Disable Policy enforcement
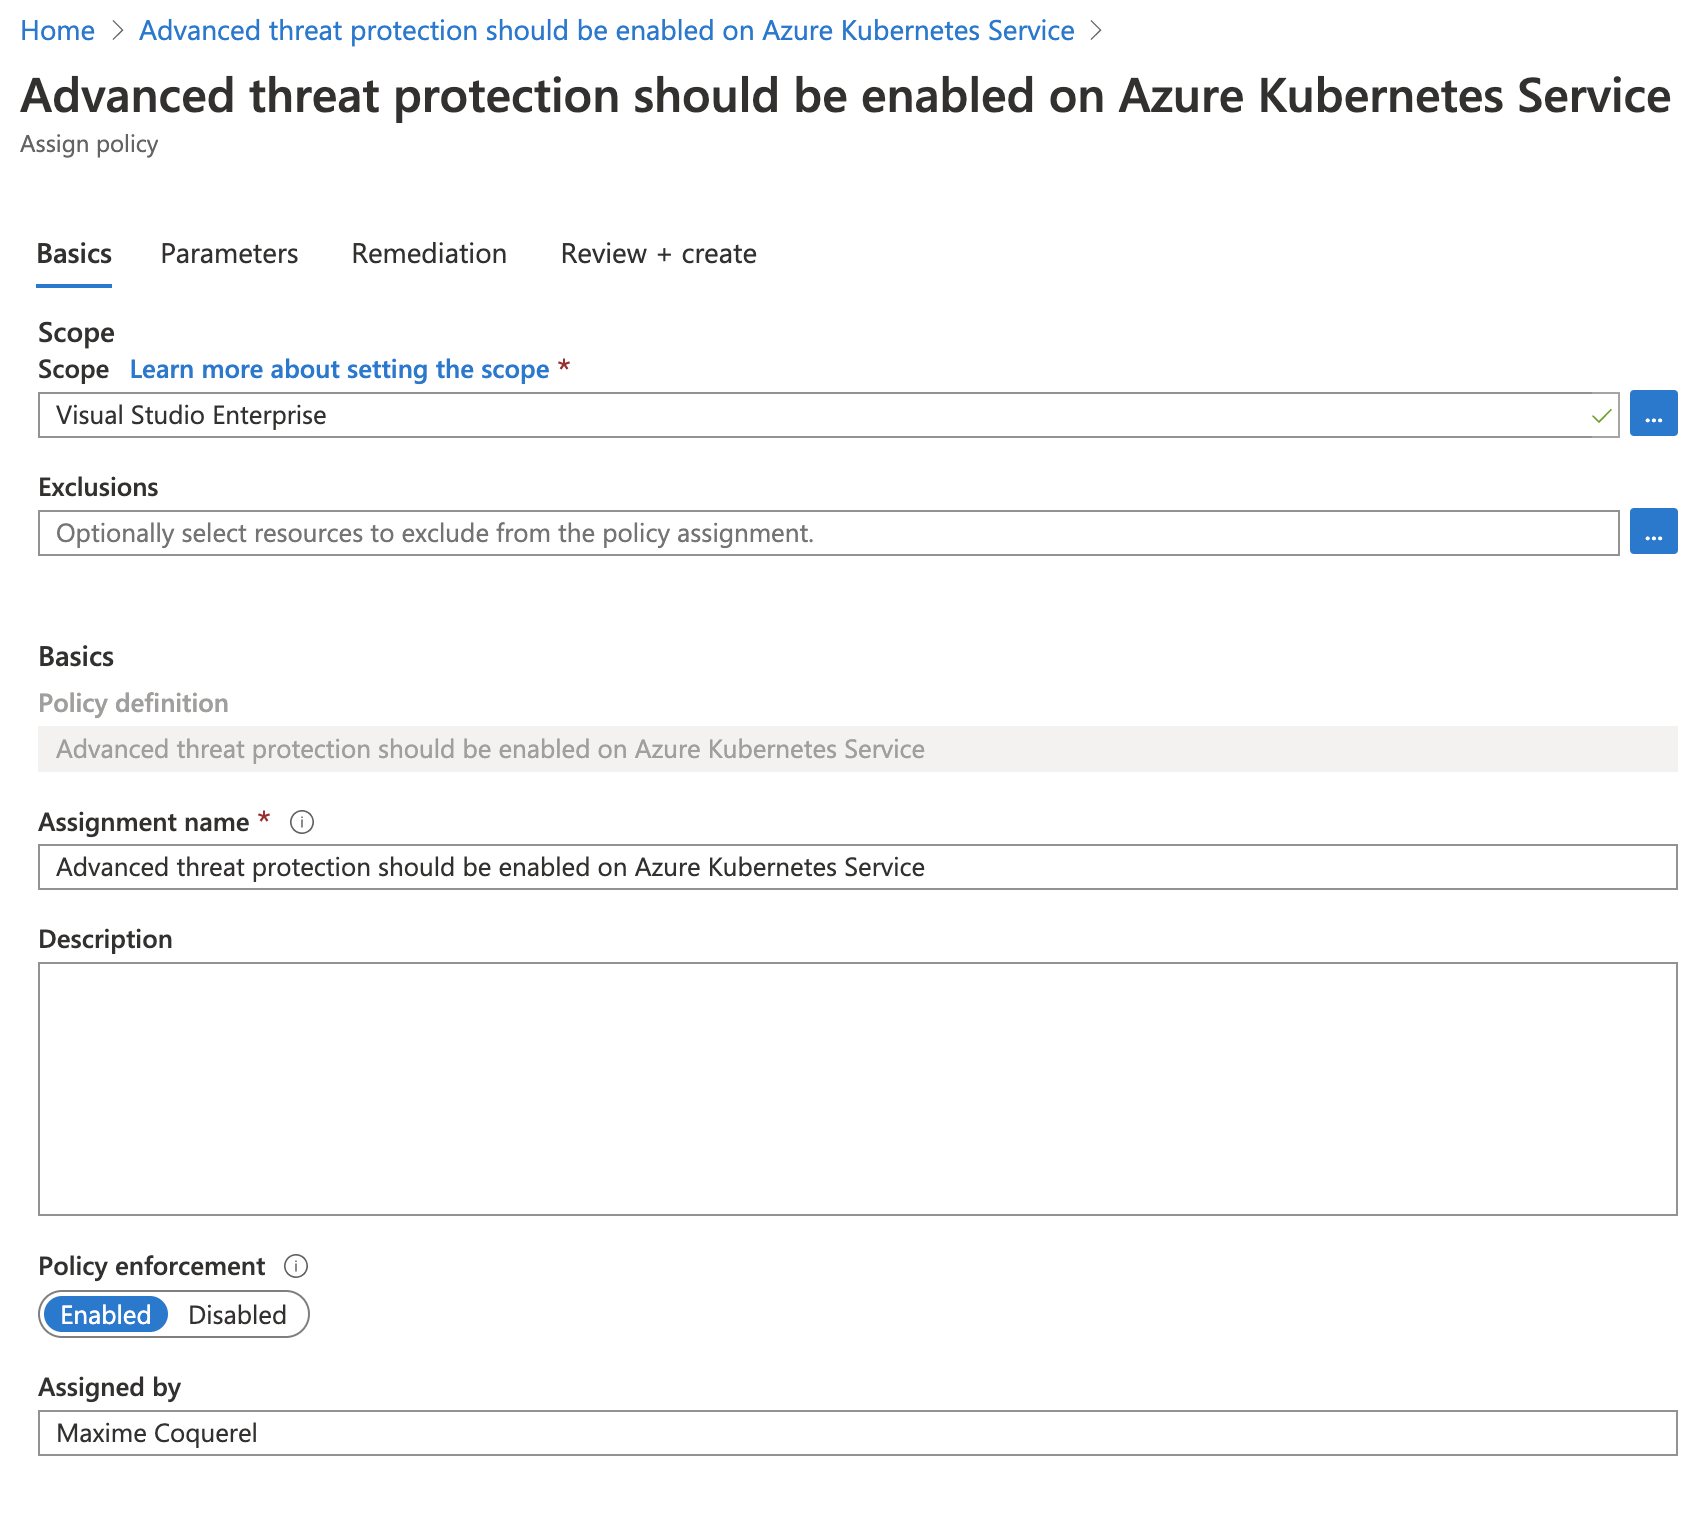Viewport: 1700px width, 1516px height. click(236, 1314)
